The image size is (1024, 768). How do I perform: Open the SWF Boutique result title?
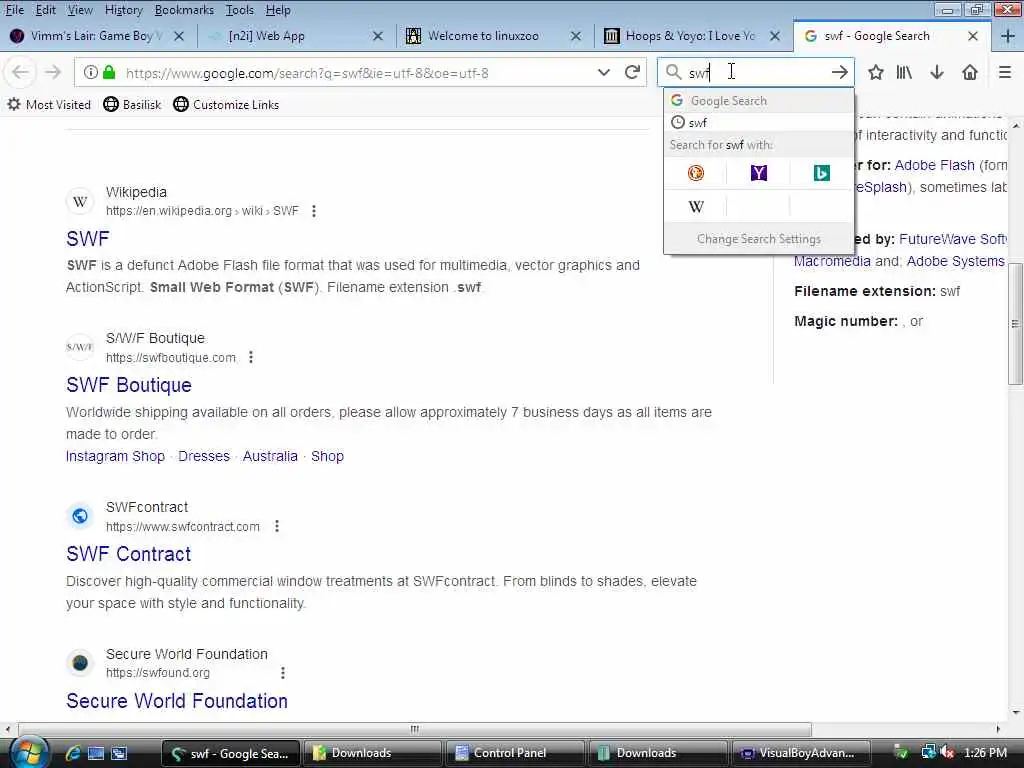[x=129, y=385]
